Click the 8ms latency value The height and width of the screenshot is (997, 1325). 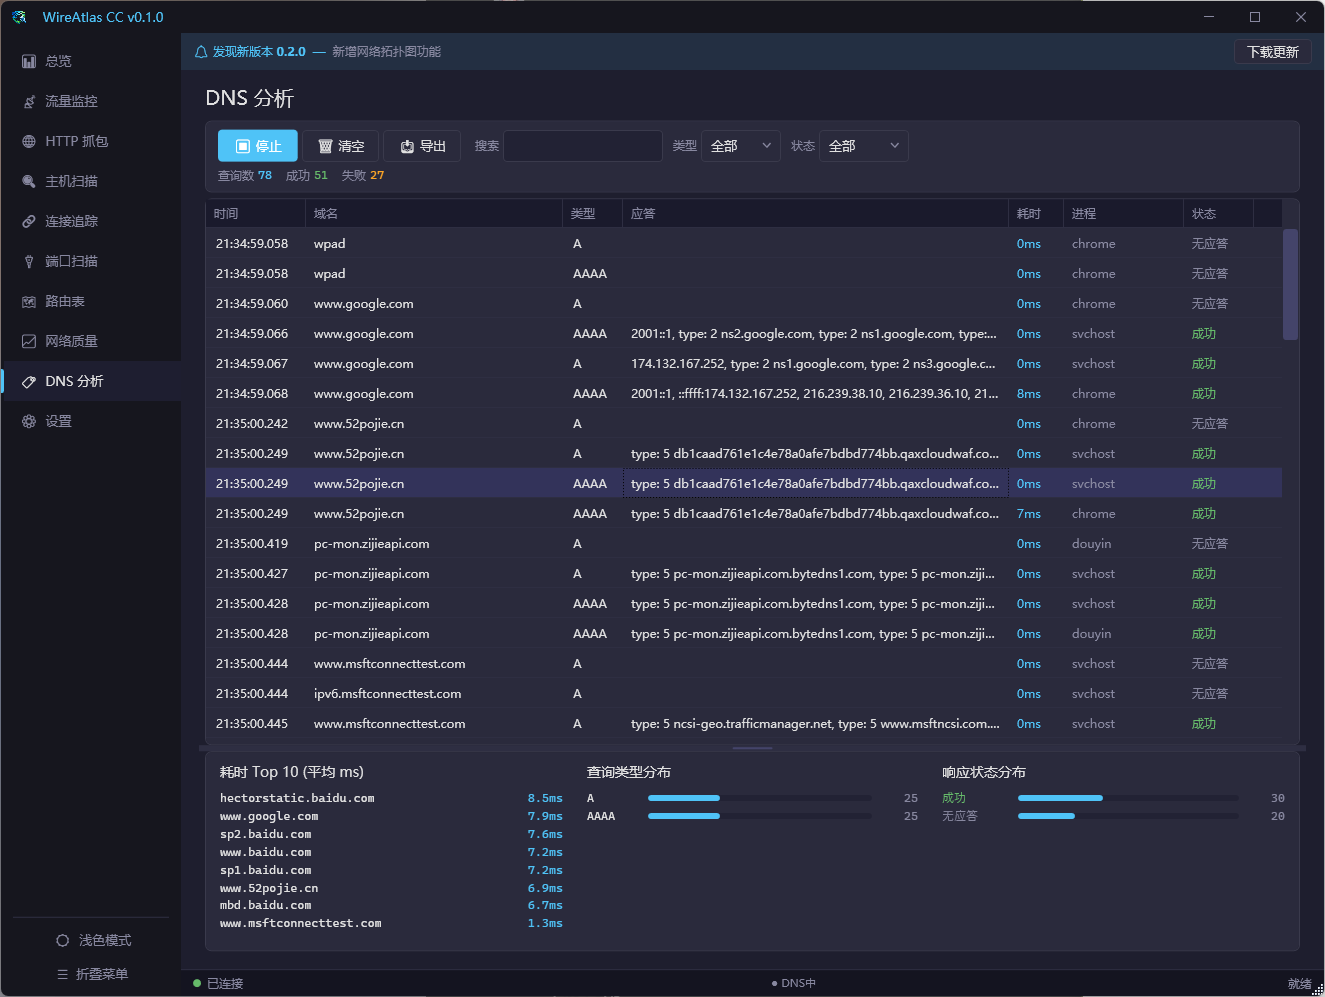point(1029,394)
